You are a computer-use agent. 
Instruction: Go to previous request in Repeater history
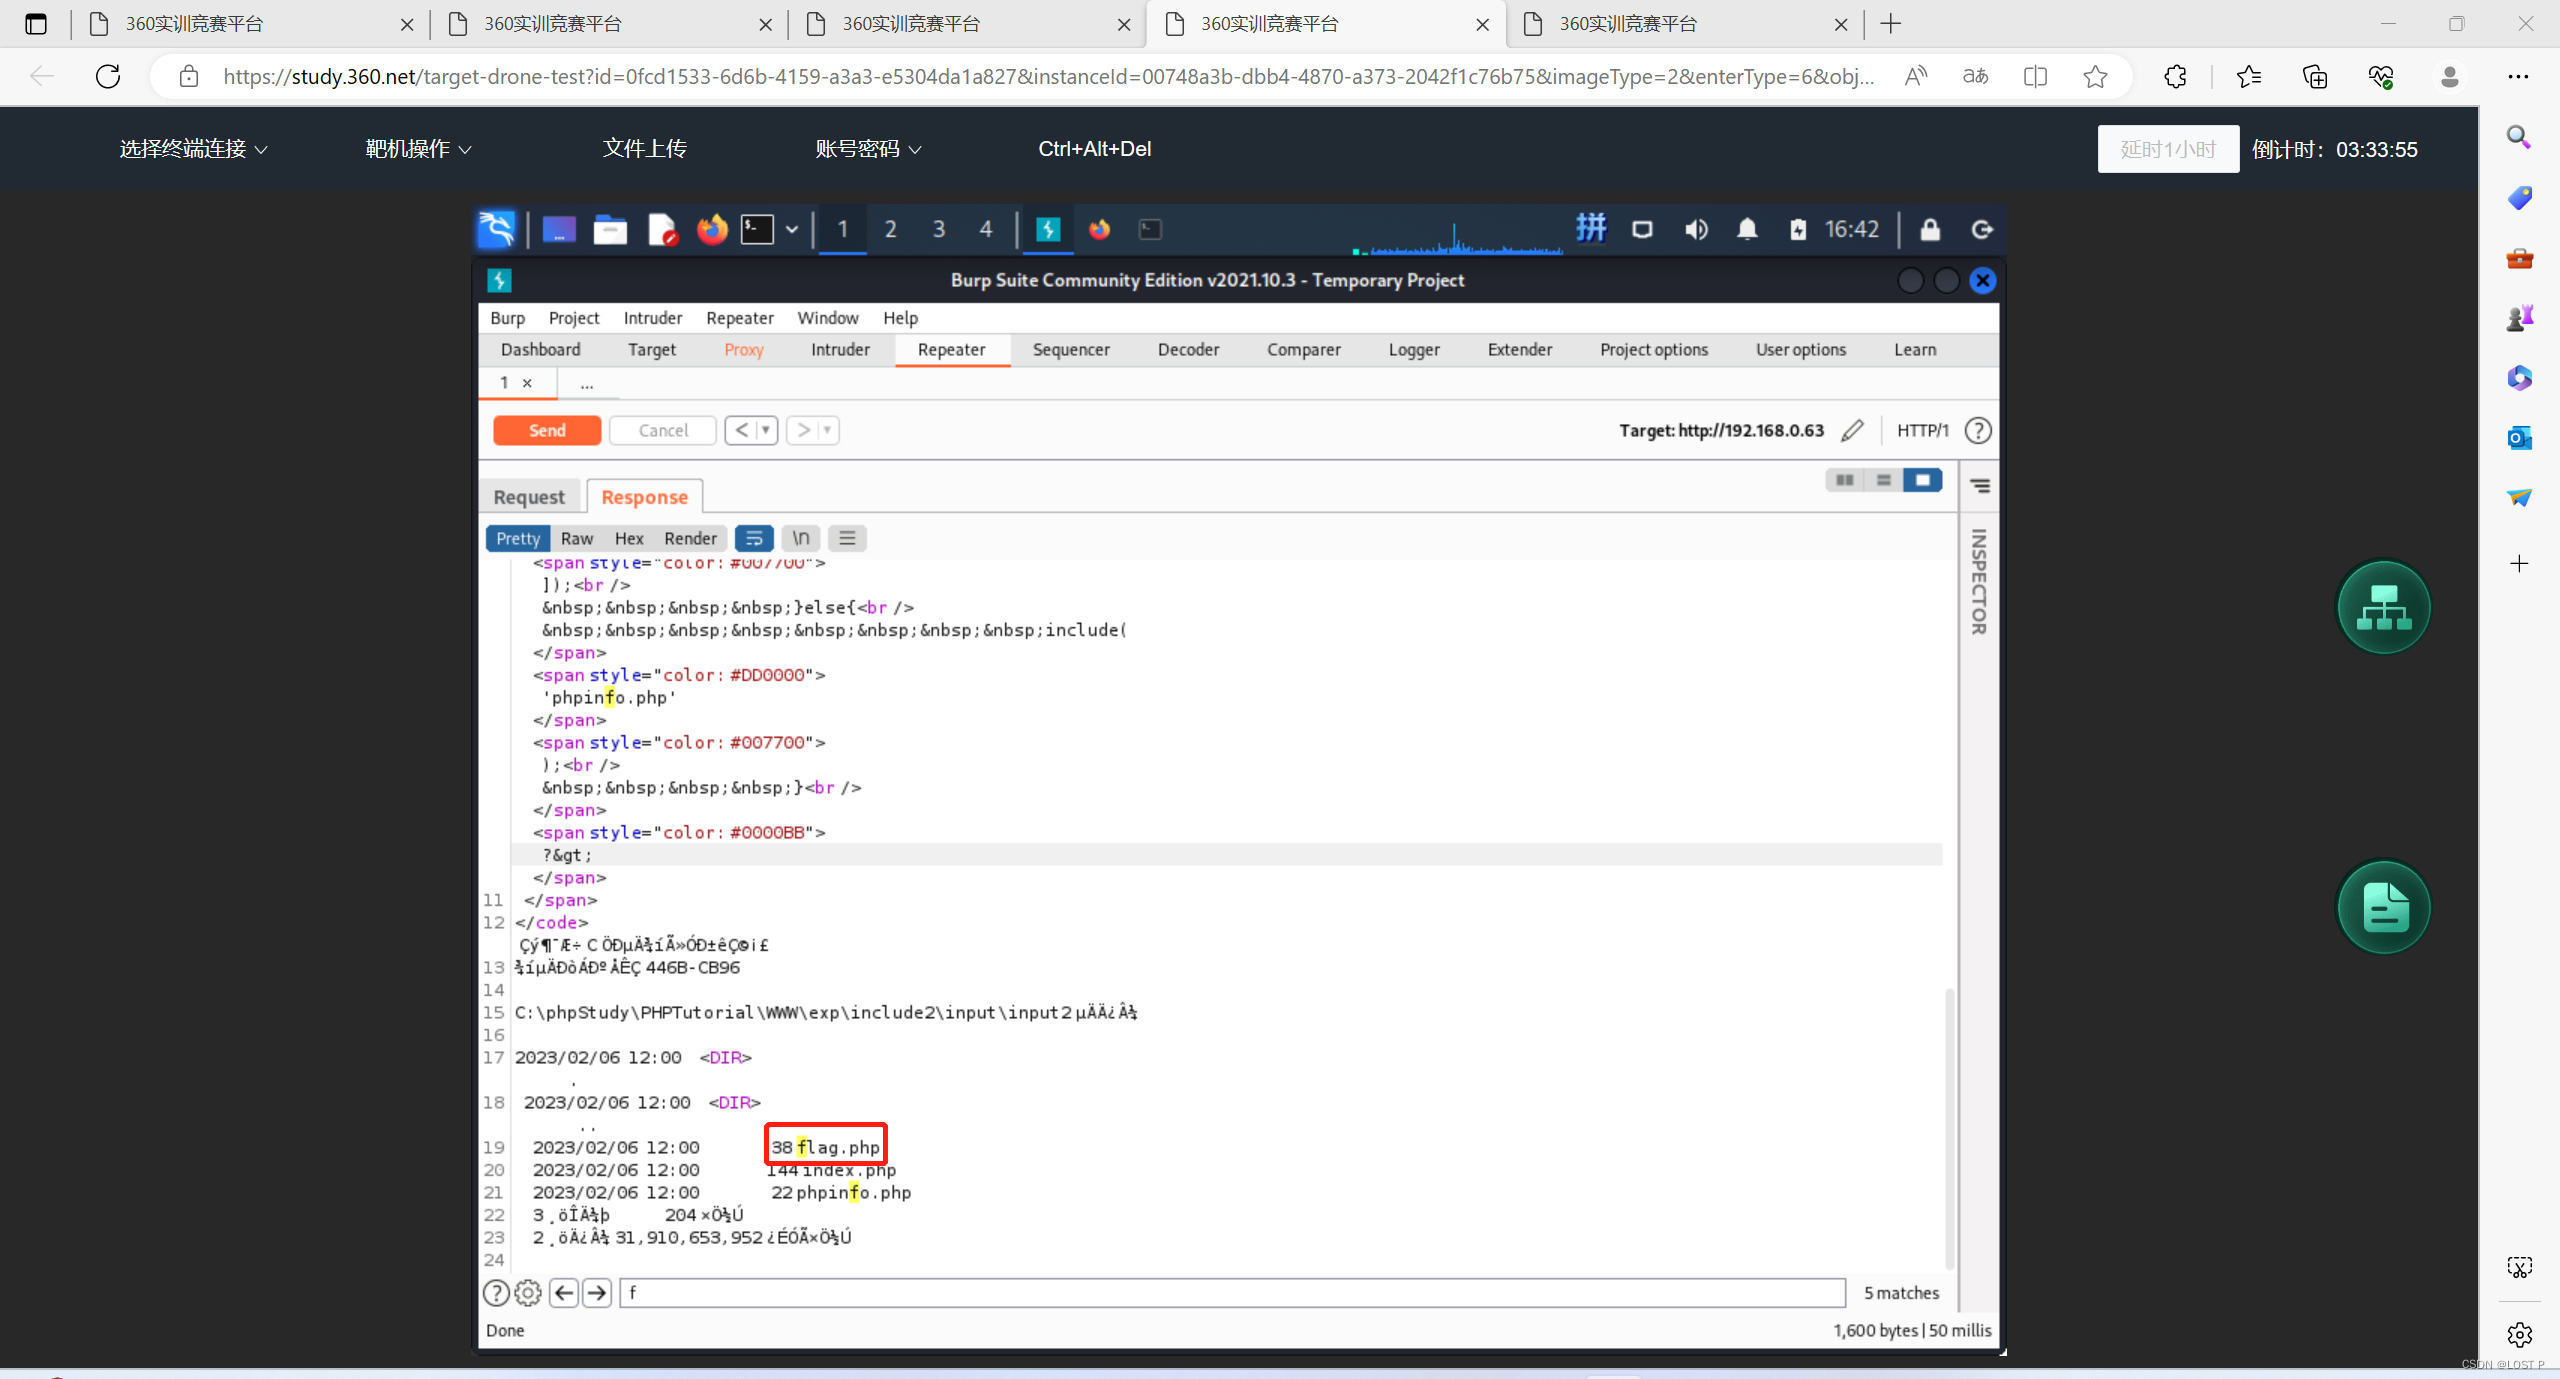point(741,430)
